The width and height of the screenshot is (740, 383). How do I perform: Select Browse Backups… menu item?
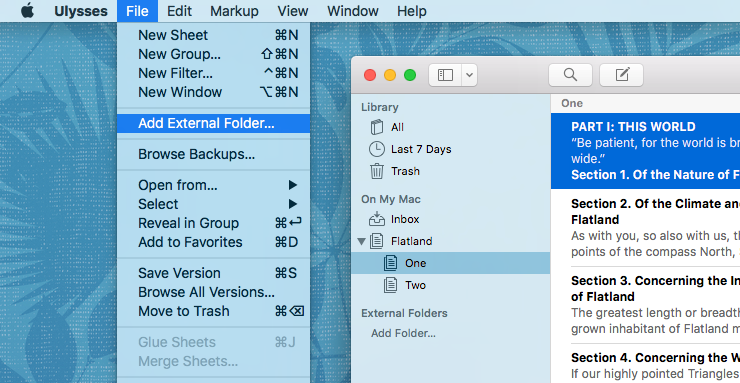pyautogui.click(x=213, y=154)
